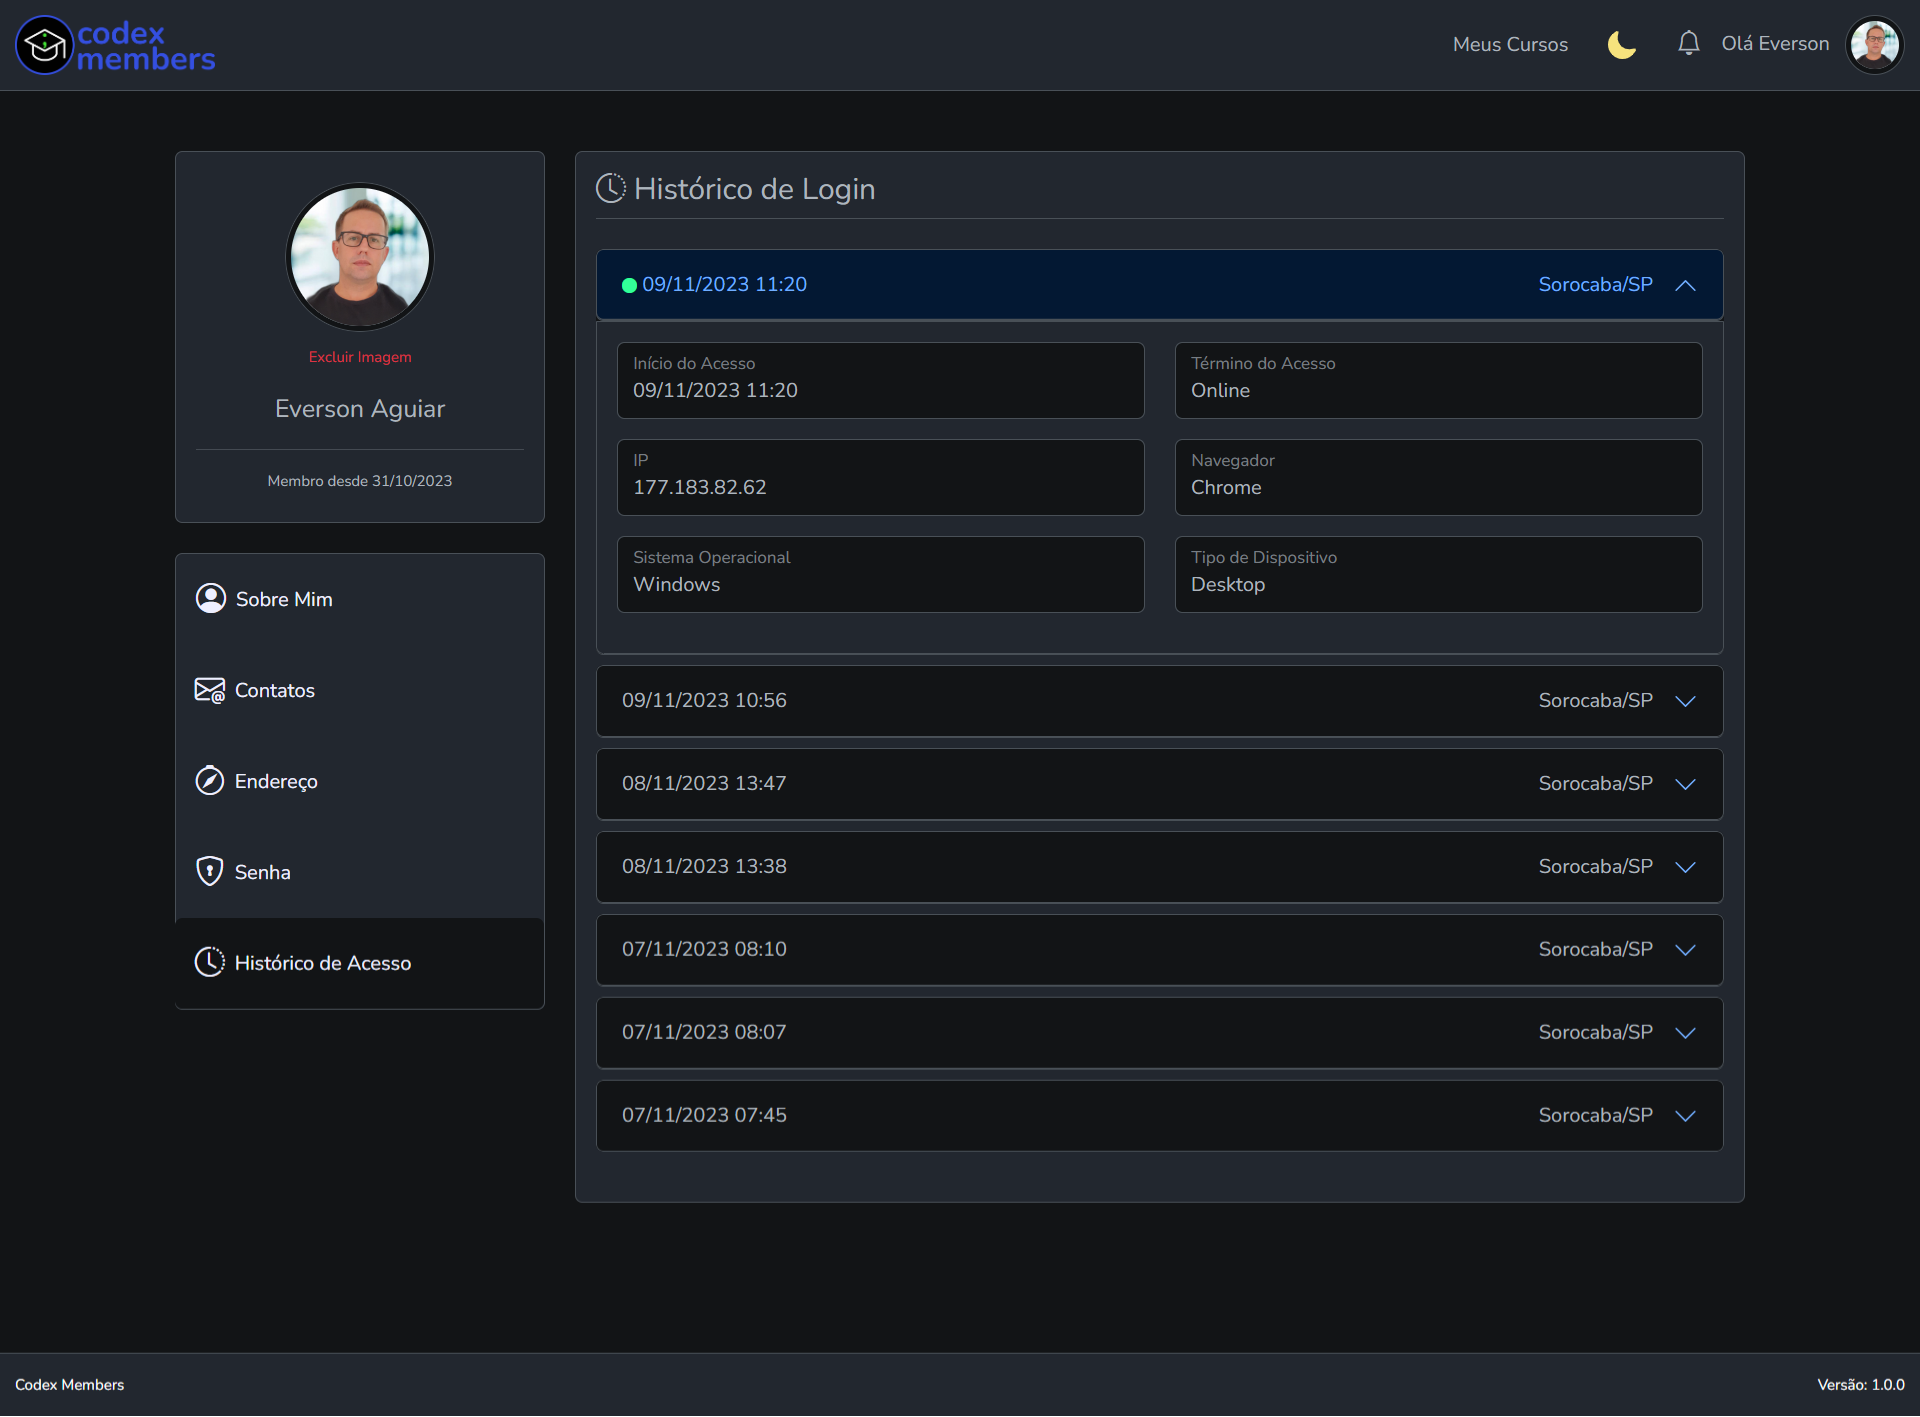
Task: Select the Sobre Mim sidebar item
Action: click(283, 599)
